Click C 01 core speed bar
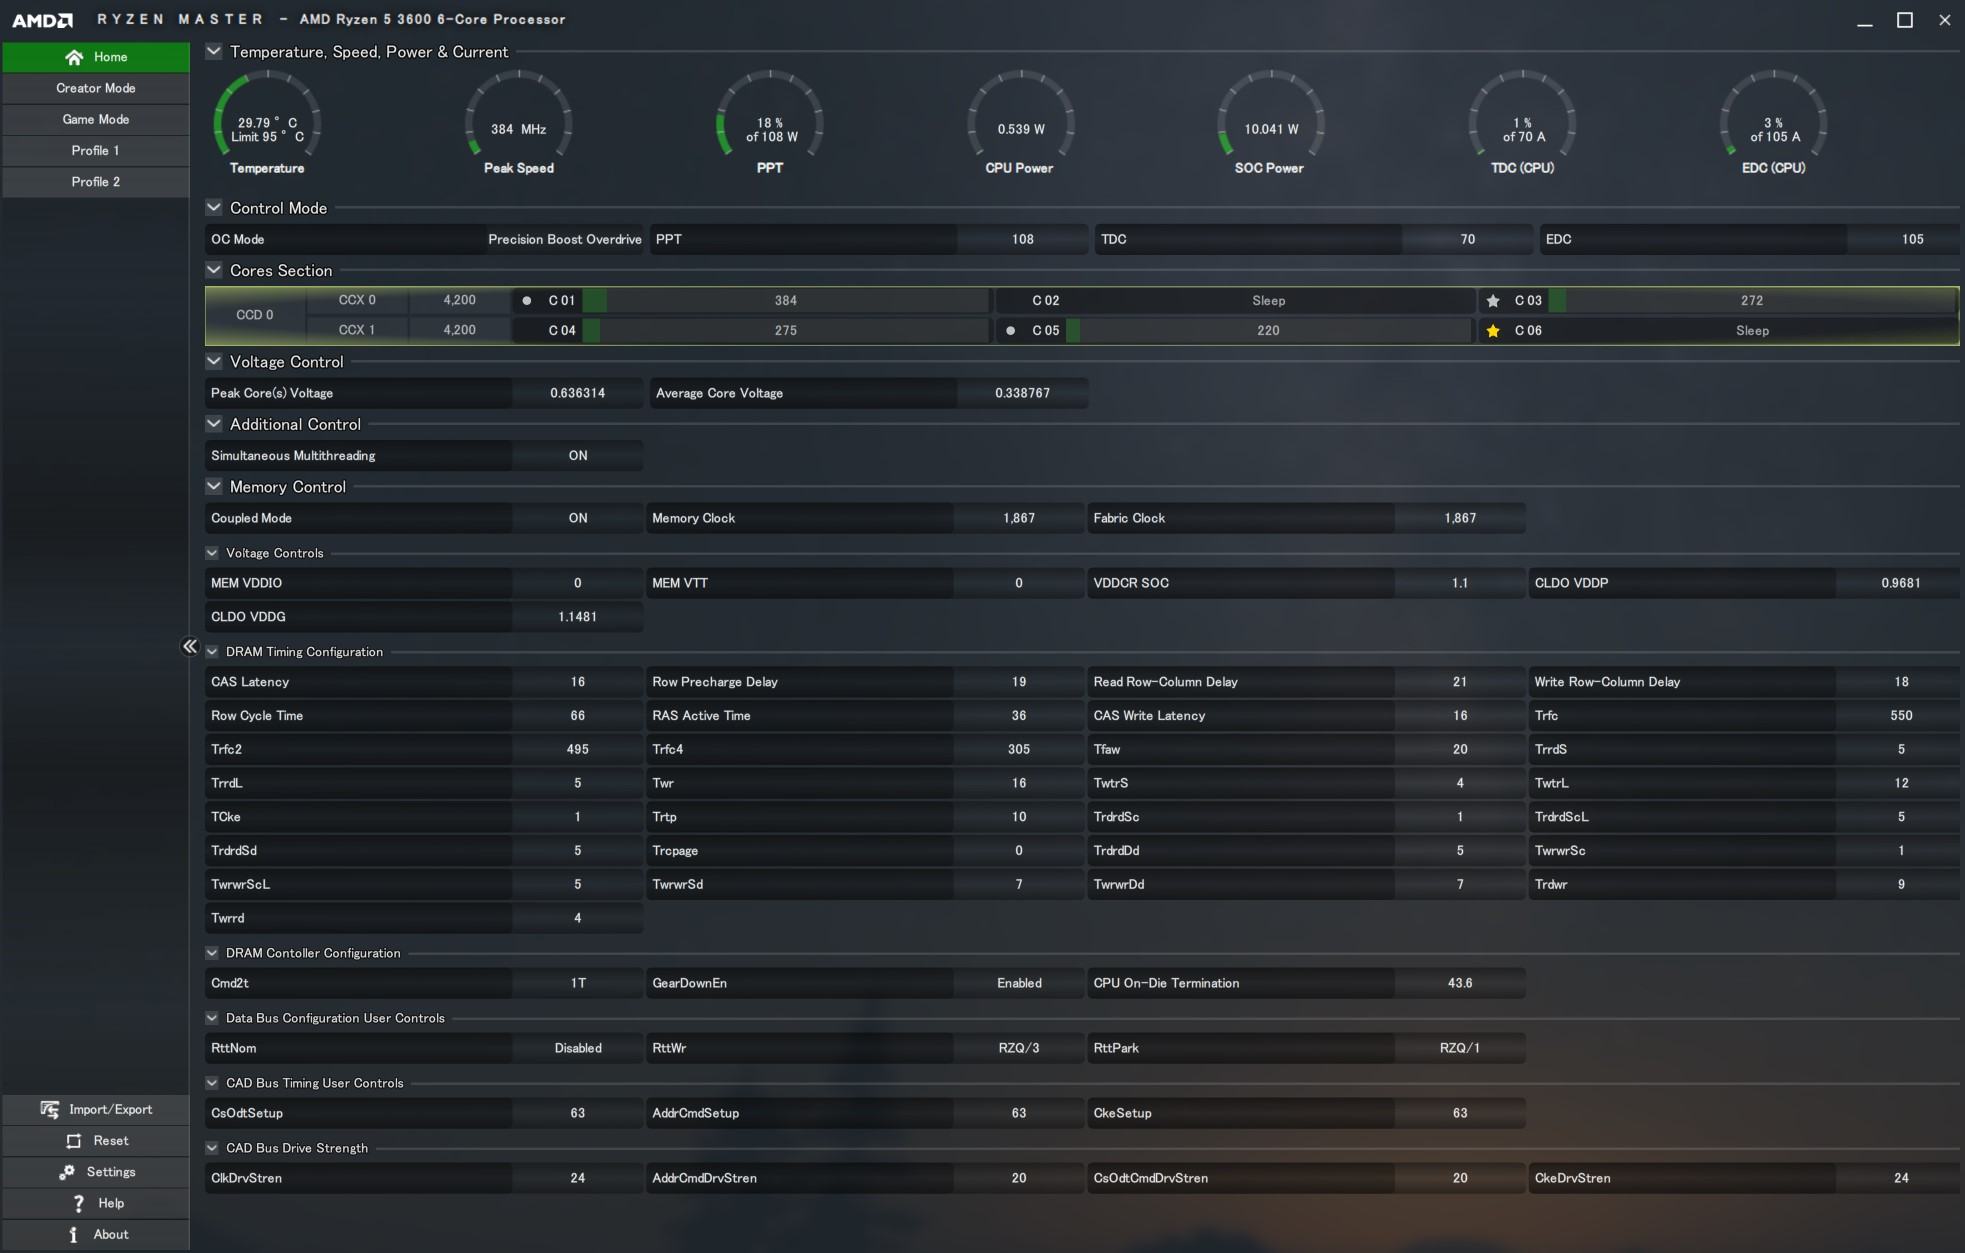1965x1253 pixels. (x=786, y=300)
